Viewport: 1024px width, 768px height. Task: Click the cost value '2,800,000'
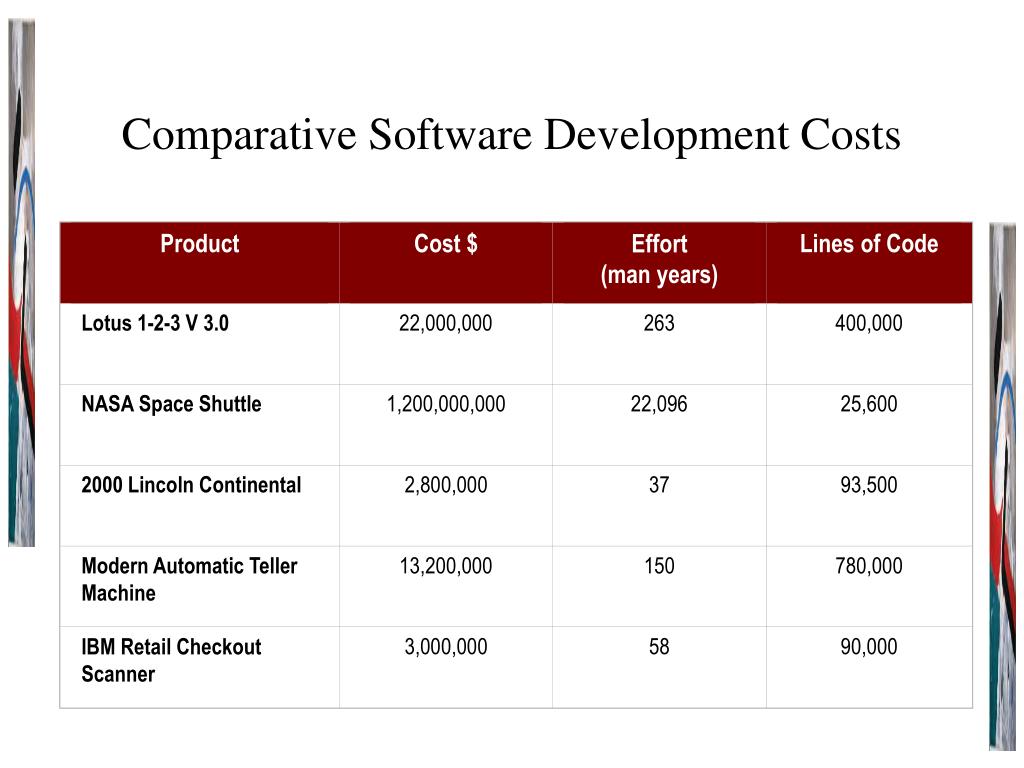(446, 485)
